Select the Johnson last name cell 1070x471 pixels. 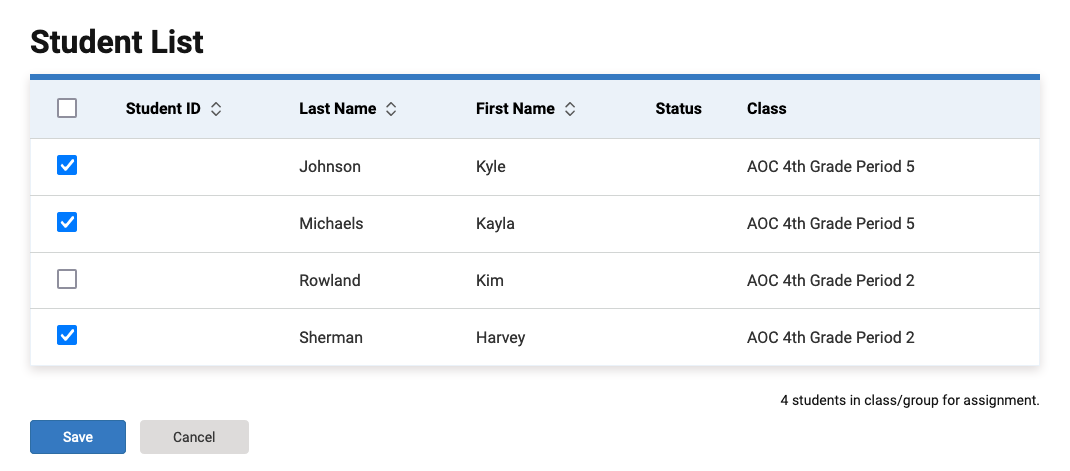tap(330, 167)
